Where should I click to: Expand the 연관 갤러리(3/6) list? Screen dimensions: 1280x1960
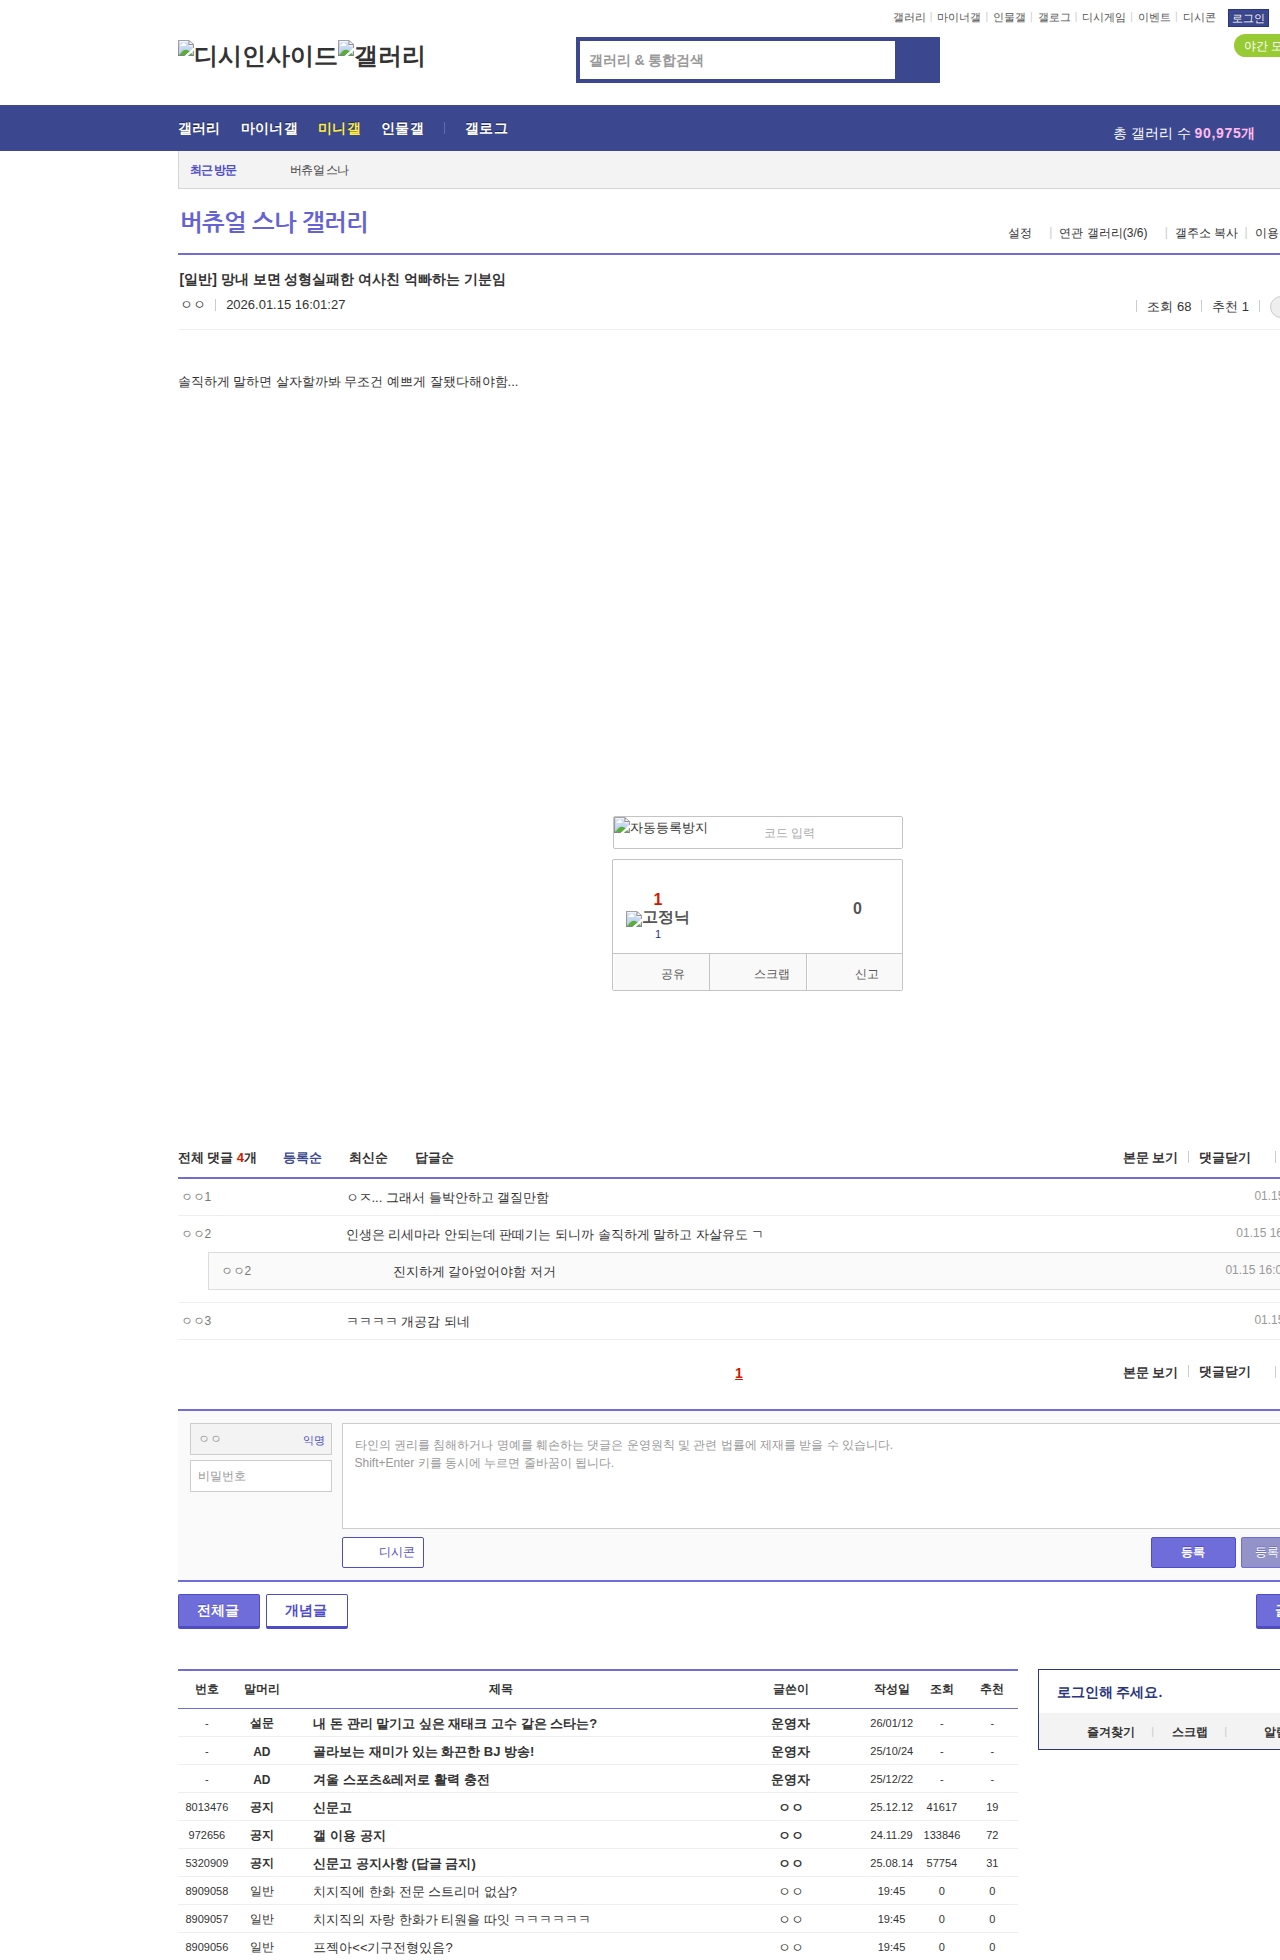coord(1102,233)
